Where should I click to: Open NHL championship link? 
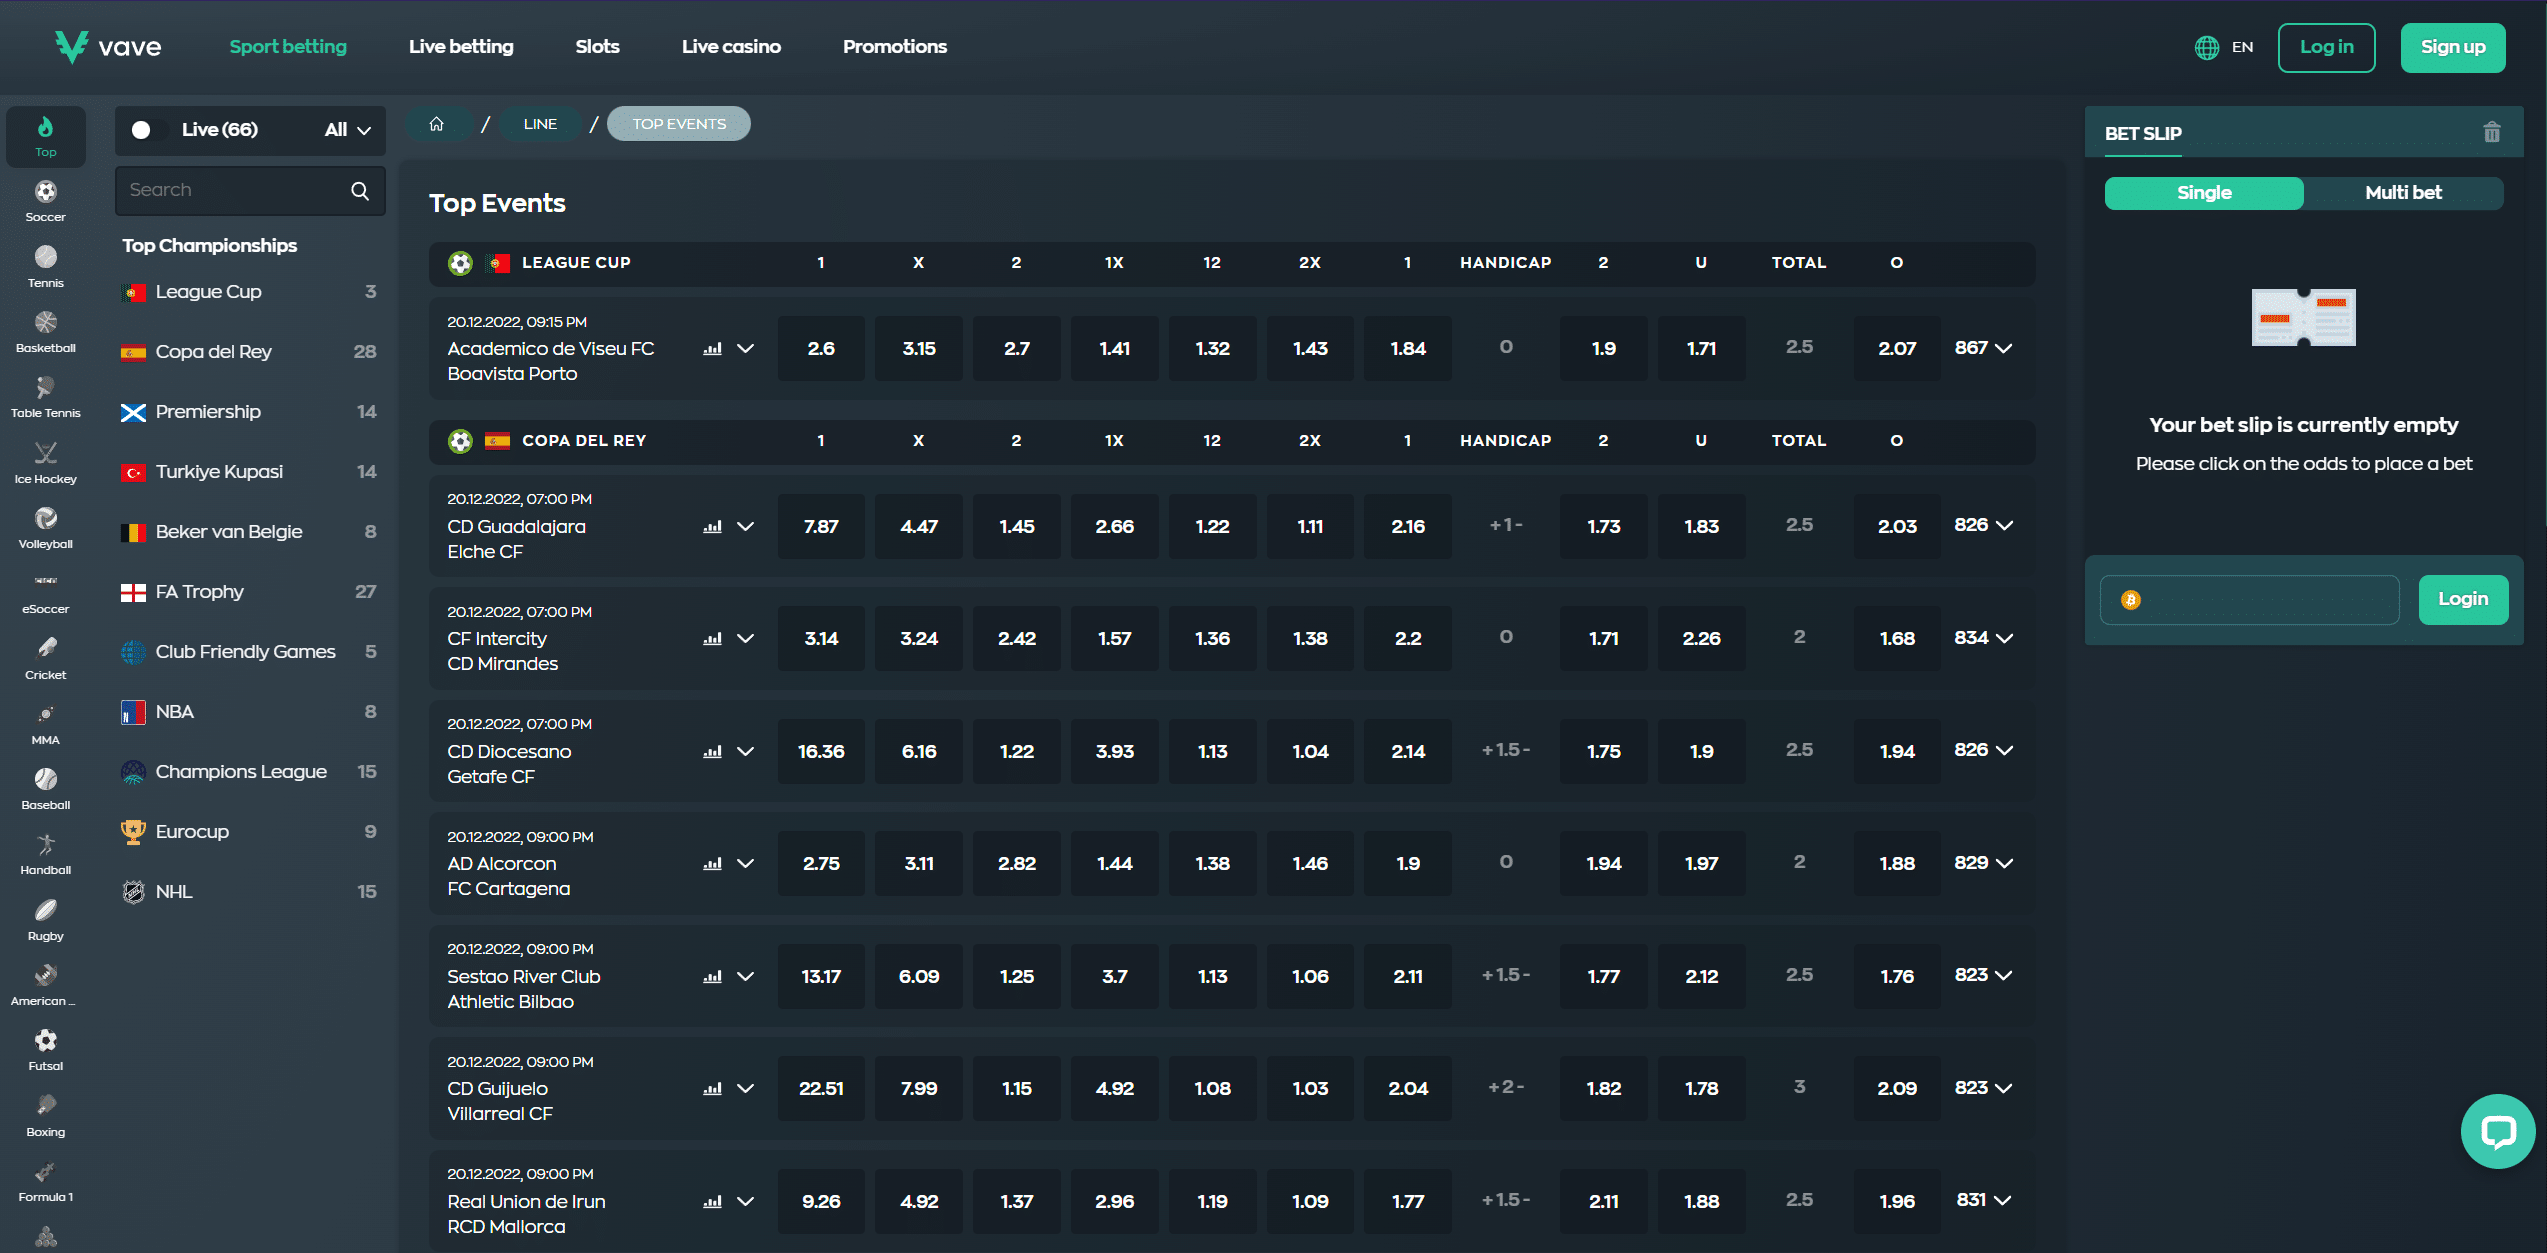click(249, 892)
